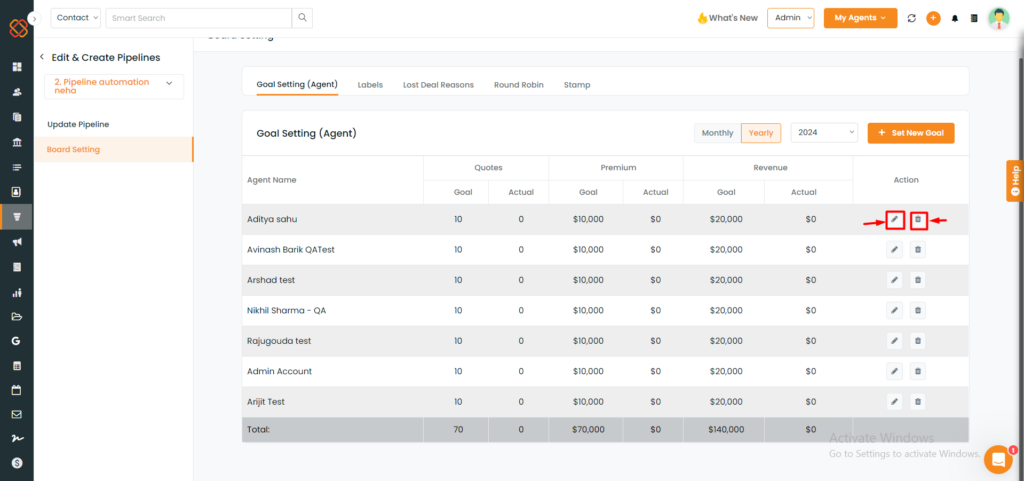Delete Rajugouda test goal

918,341
